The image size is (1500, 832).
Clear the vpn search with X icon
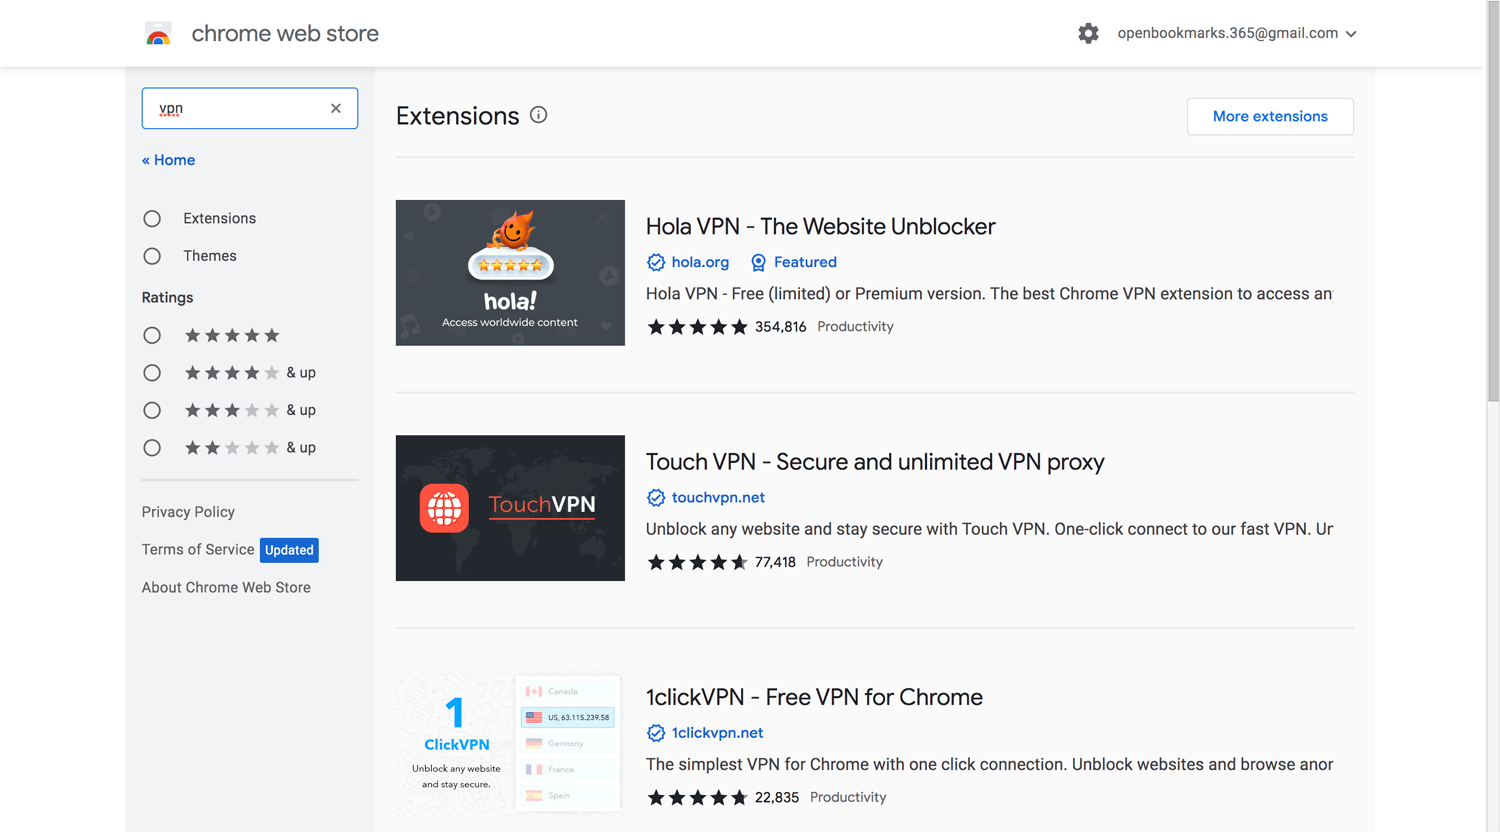336,108
